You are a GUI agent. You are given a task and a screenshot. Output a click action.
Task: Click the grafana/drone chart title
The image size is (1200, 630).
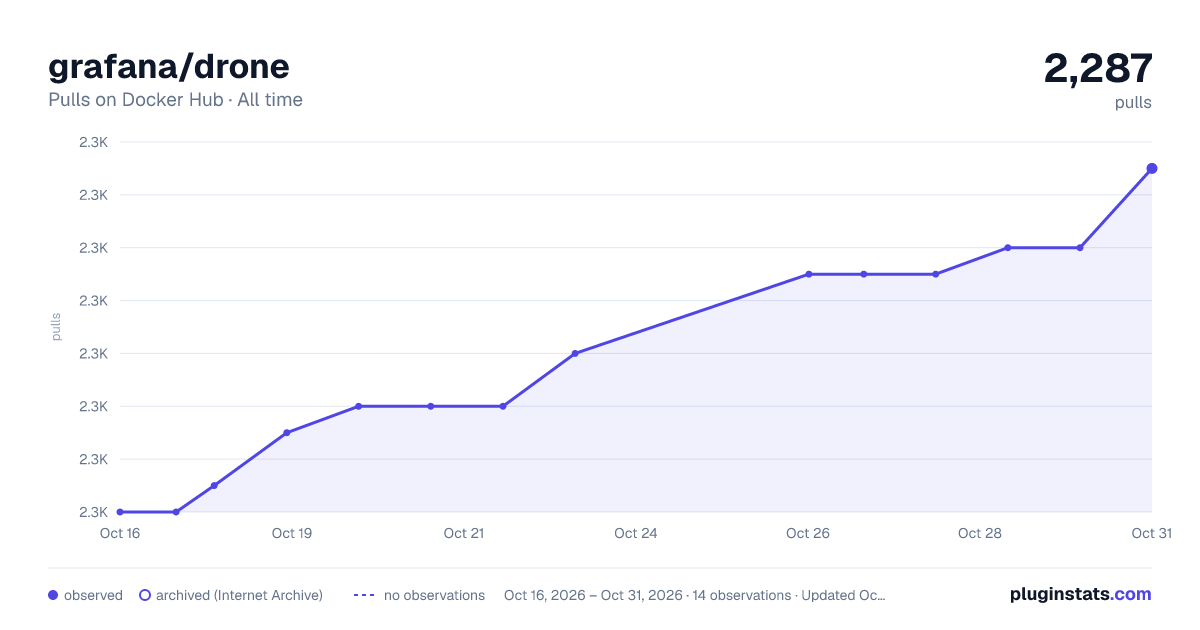click(x=169, y=66)
